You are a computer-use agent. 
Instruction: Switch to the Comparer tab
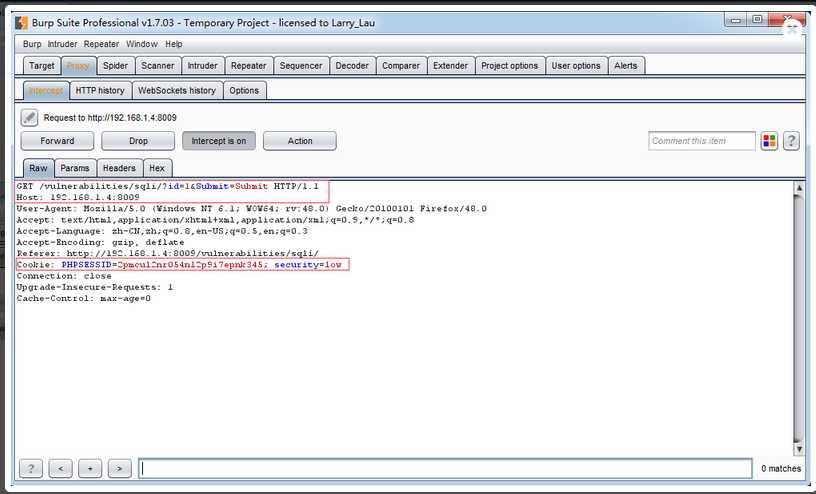401,66
